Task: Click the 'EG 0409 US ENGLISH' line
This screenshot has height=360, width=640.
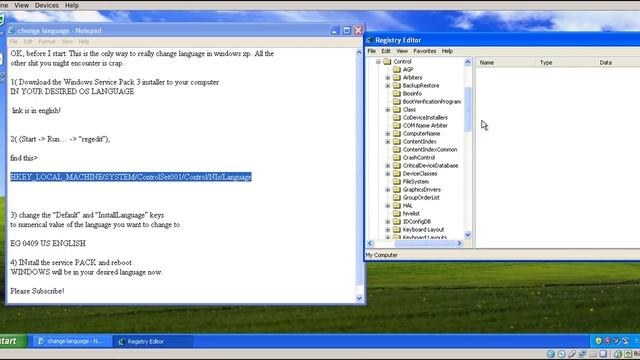Action: point(48,243)
